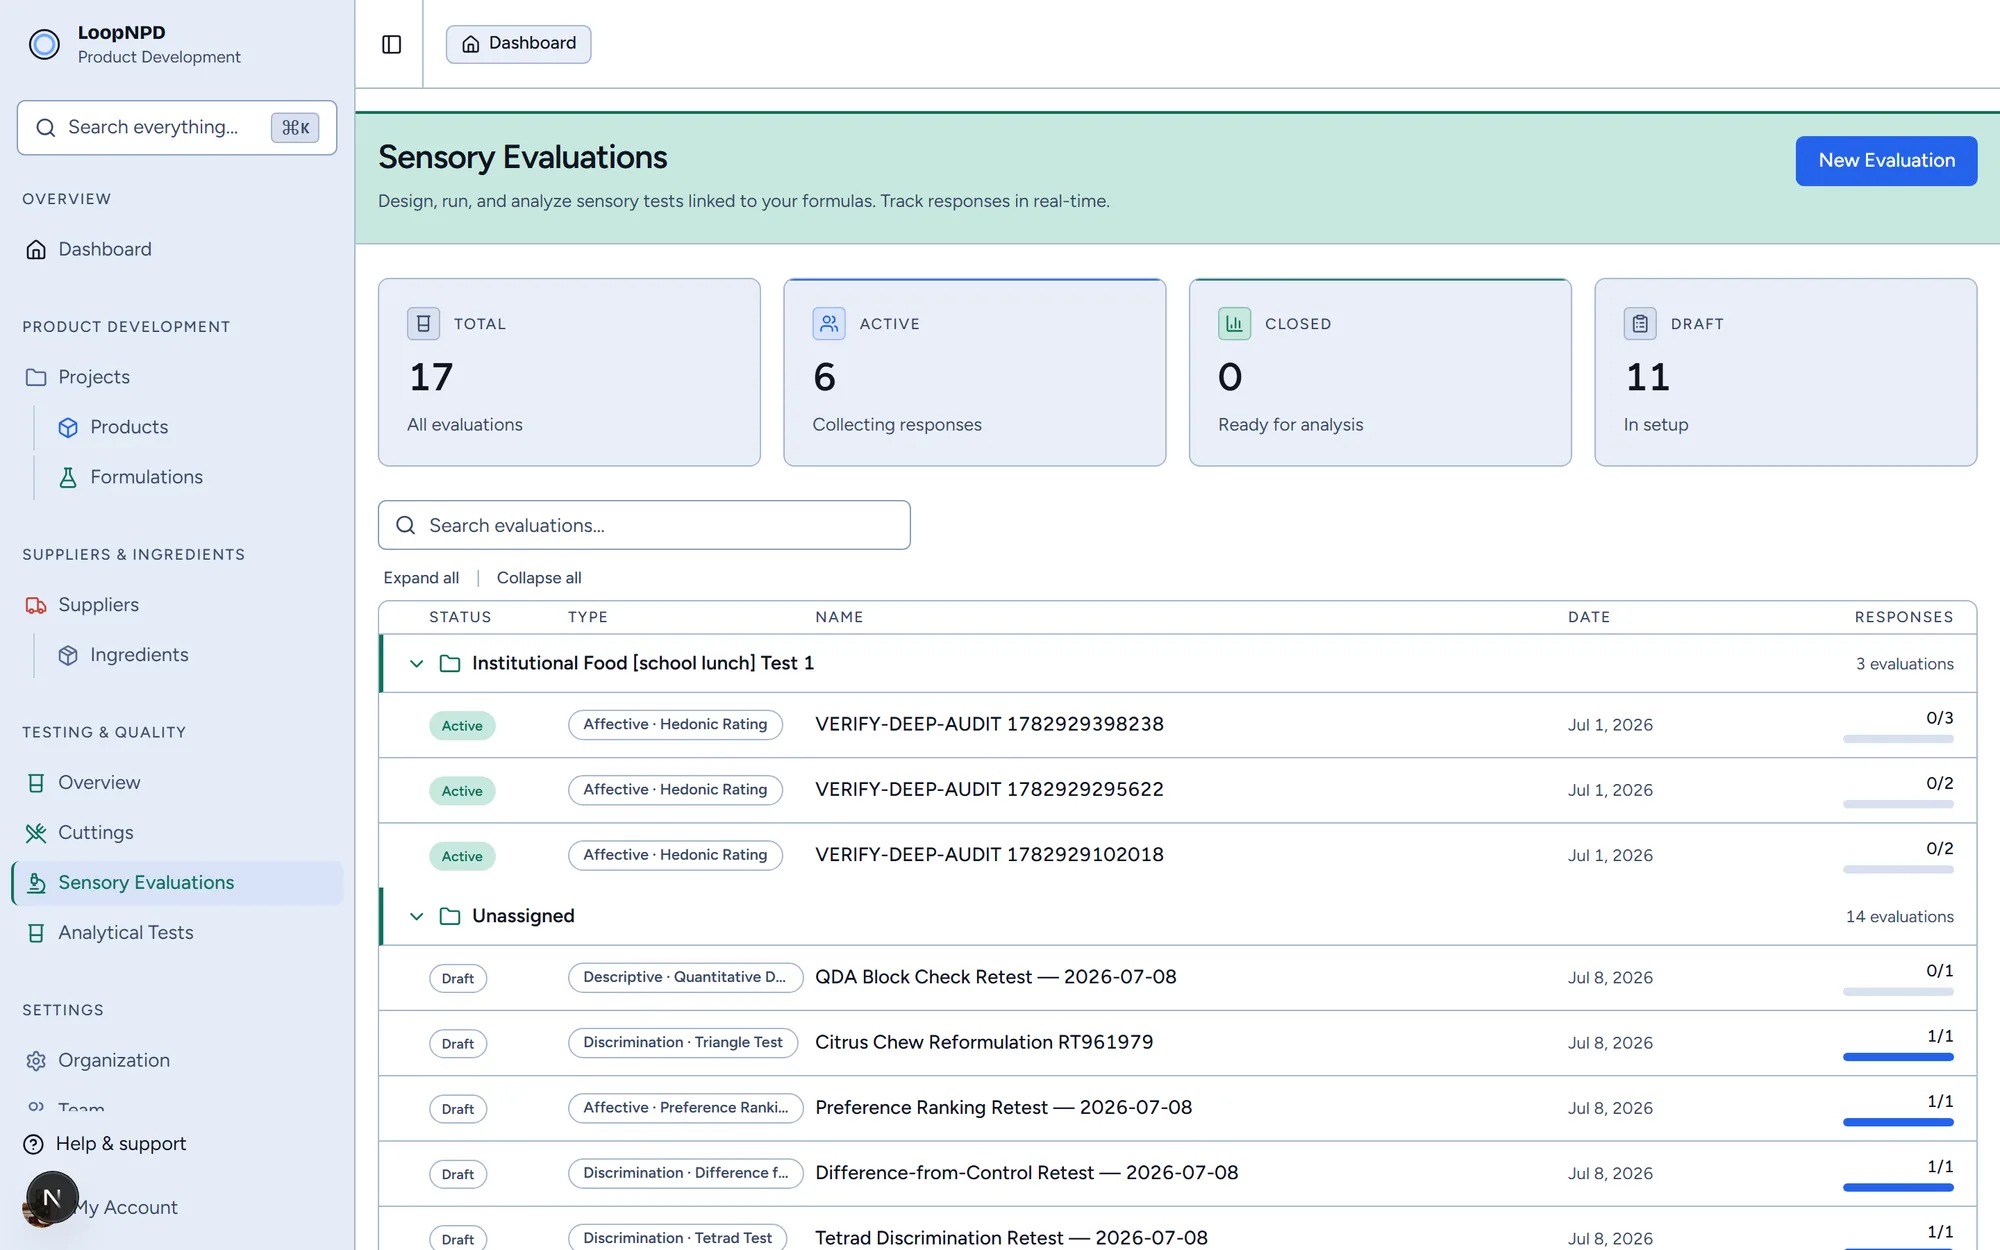Click the Draft card clipboard icon
Viewport: 2000px width, 1250px height.
click(1640, 324)
